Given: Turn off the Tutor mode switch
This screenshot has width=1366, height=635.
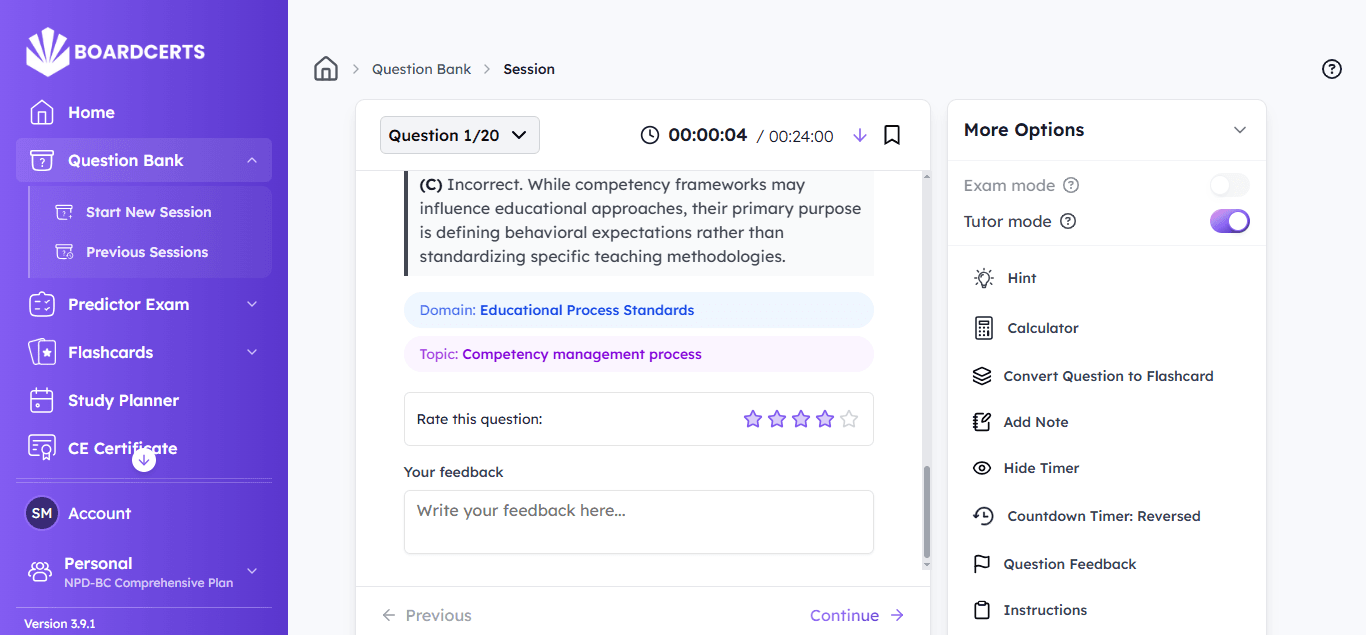Looking at the screenshot, I should [x=1229, y=221].
